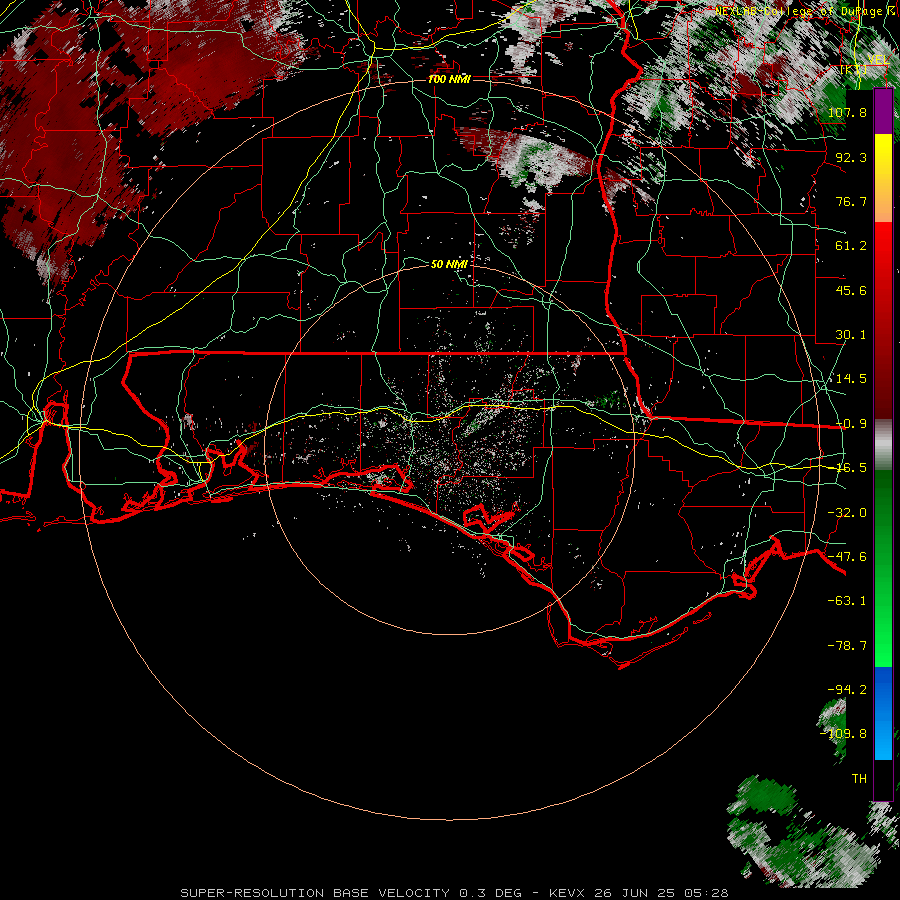Click the 92.3 velocity scale value
Image resolution: width=900 pixels, height=900 pixels.
tap(851, 157)
